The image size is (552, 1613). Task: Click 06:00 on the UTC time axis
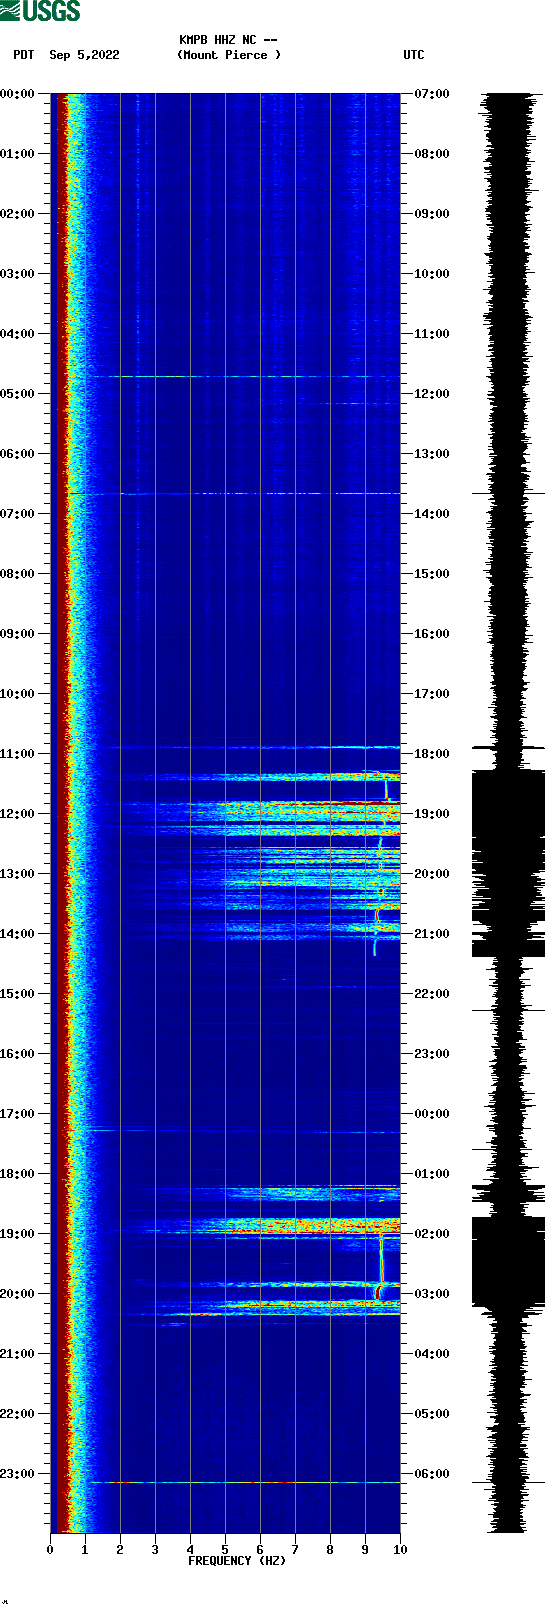(432, 1474)
